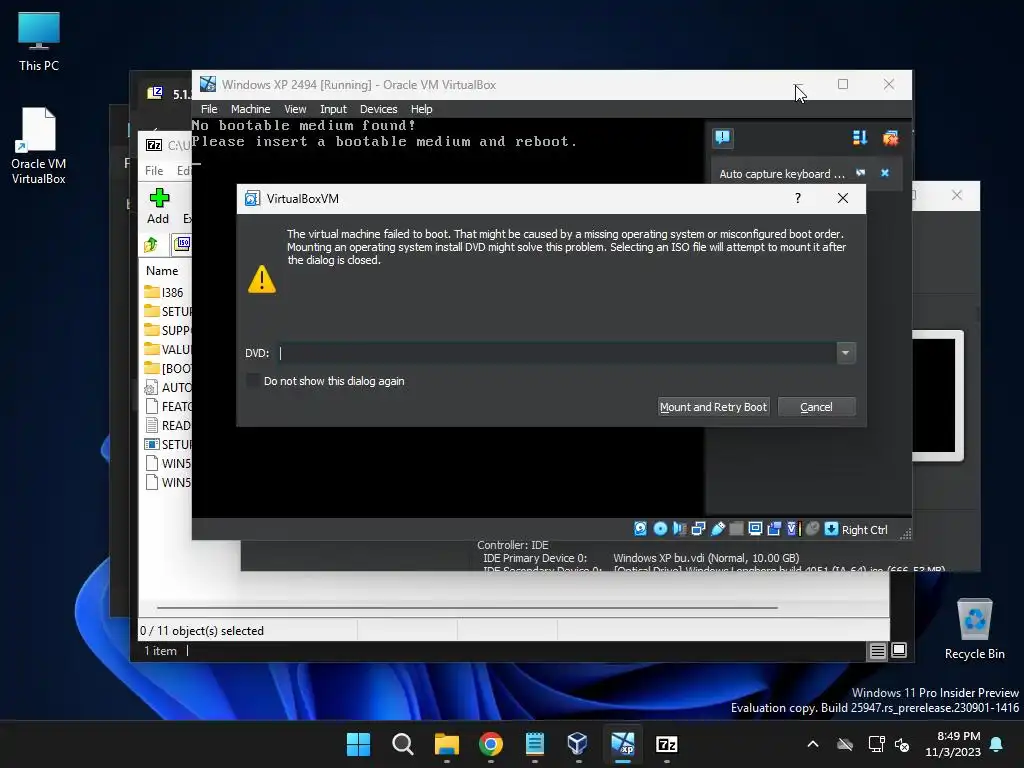
Task: Open File Explorer from taskbar
Action: 447,744
